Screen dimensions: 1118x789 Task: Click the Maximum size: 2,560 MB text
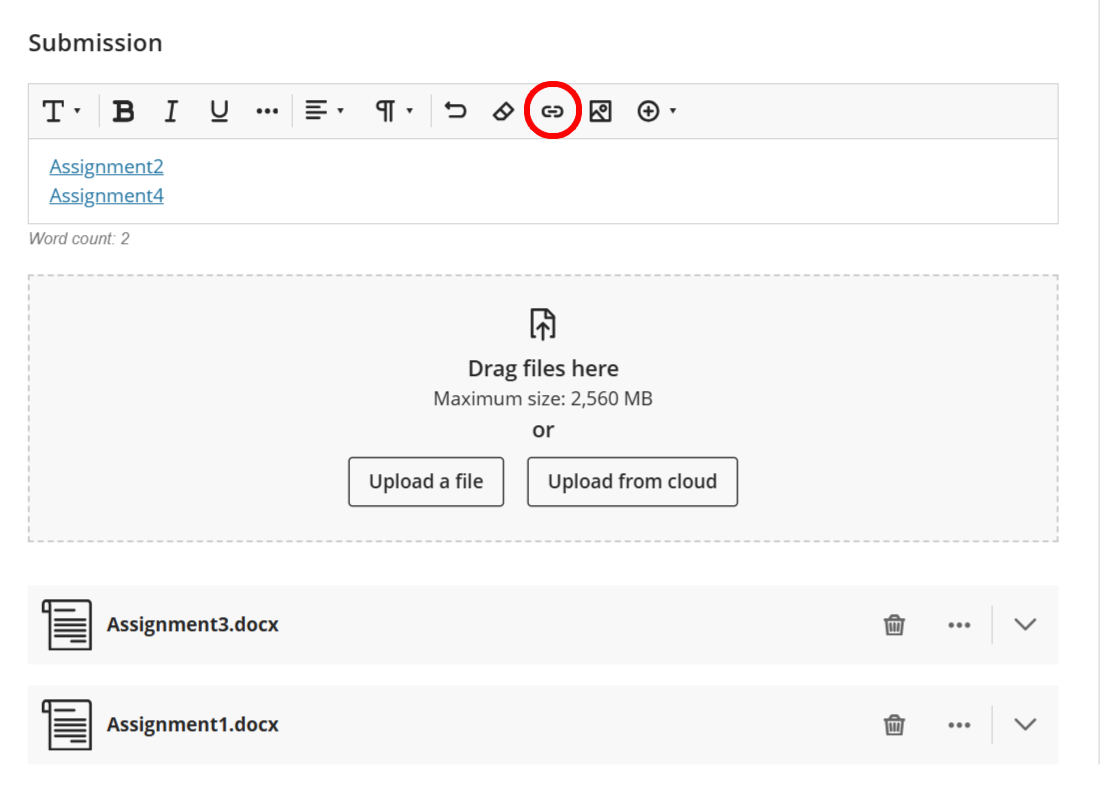point(543,398)
